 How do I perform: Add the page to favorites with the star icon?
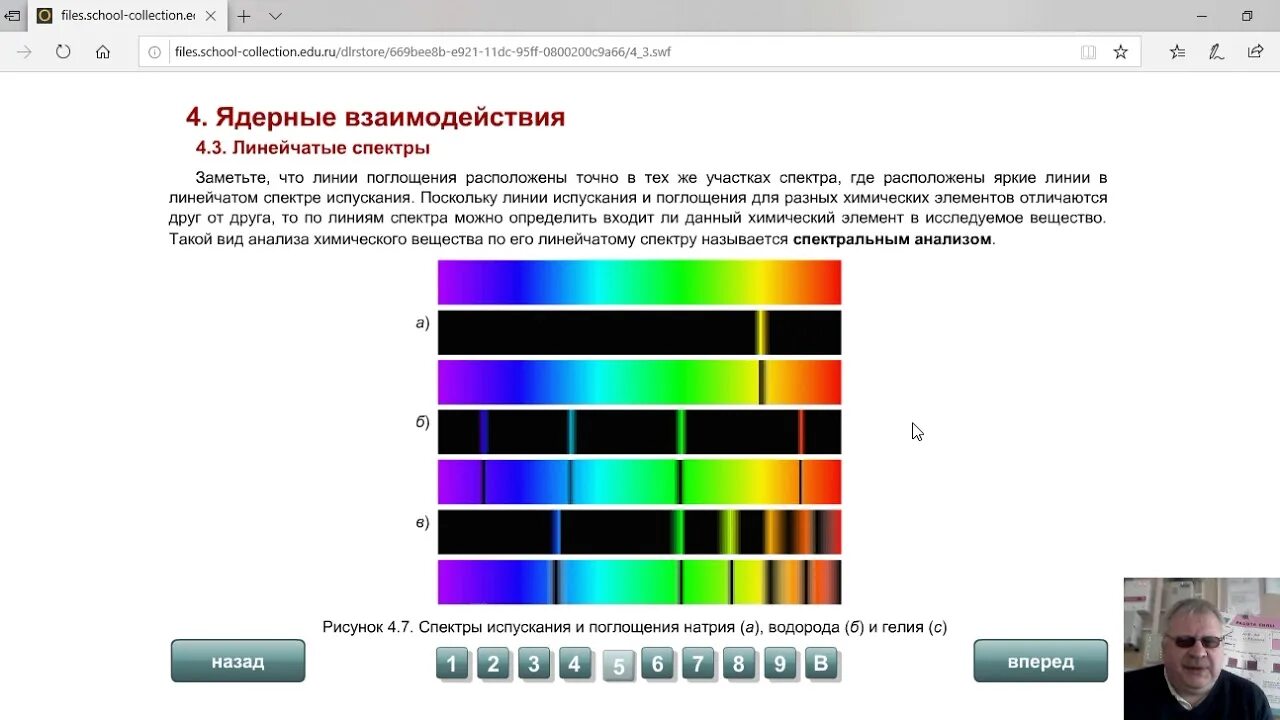(1120, 52)
